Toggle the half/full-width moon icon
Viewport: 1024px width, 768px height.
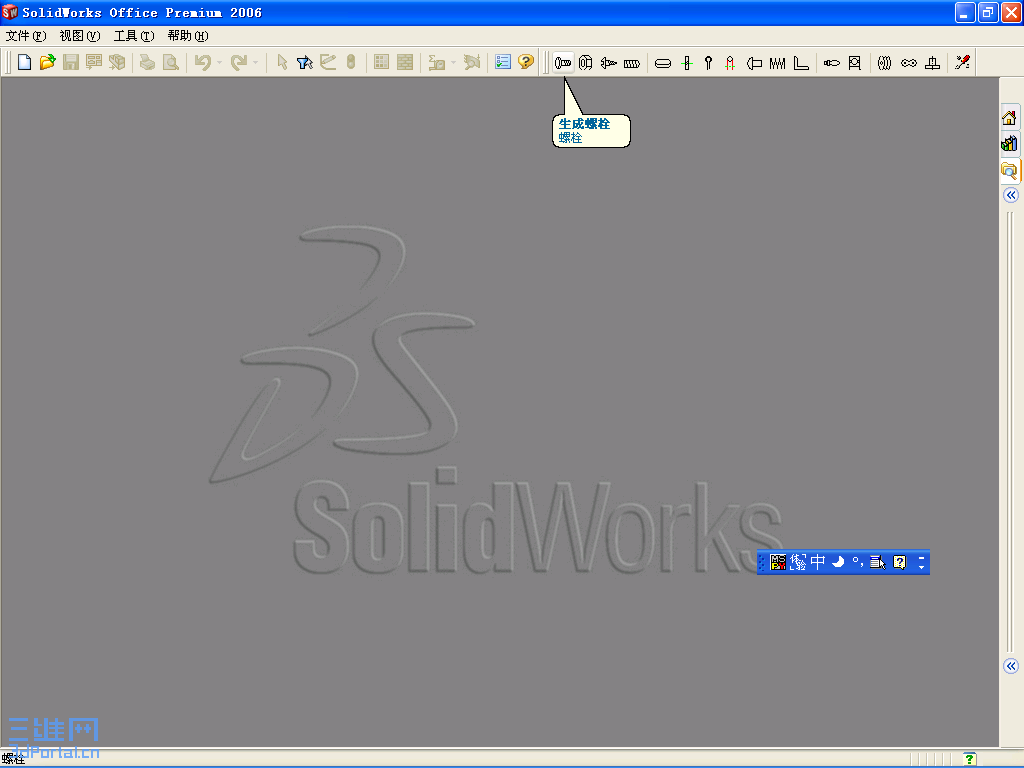coord(838,562)
